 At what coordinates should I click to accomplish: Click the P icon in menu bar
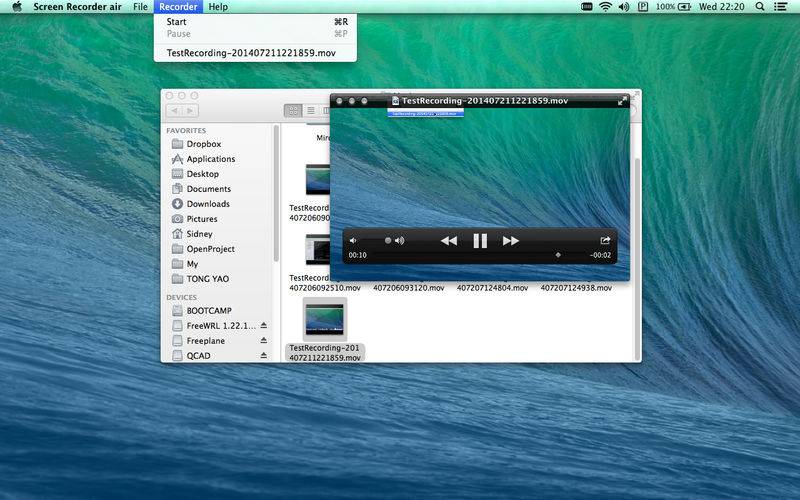[x=643, y=7]
